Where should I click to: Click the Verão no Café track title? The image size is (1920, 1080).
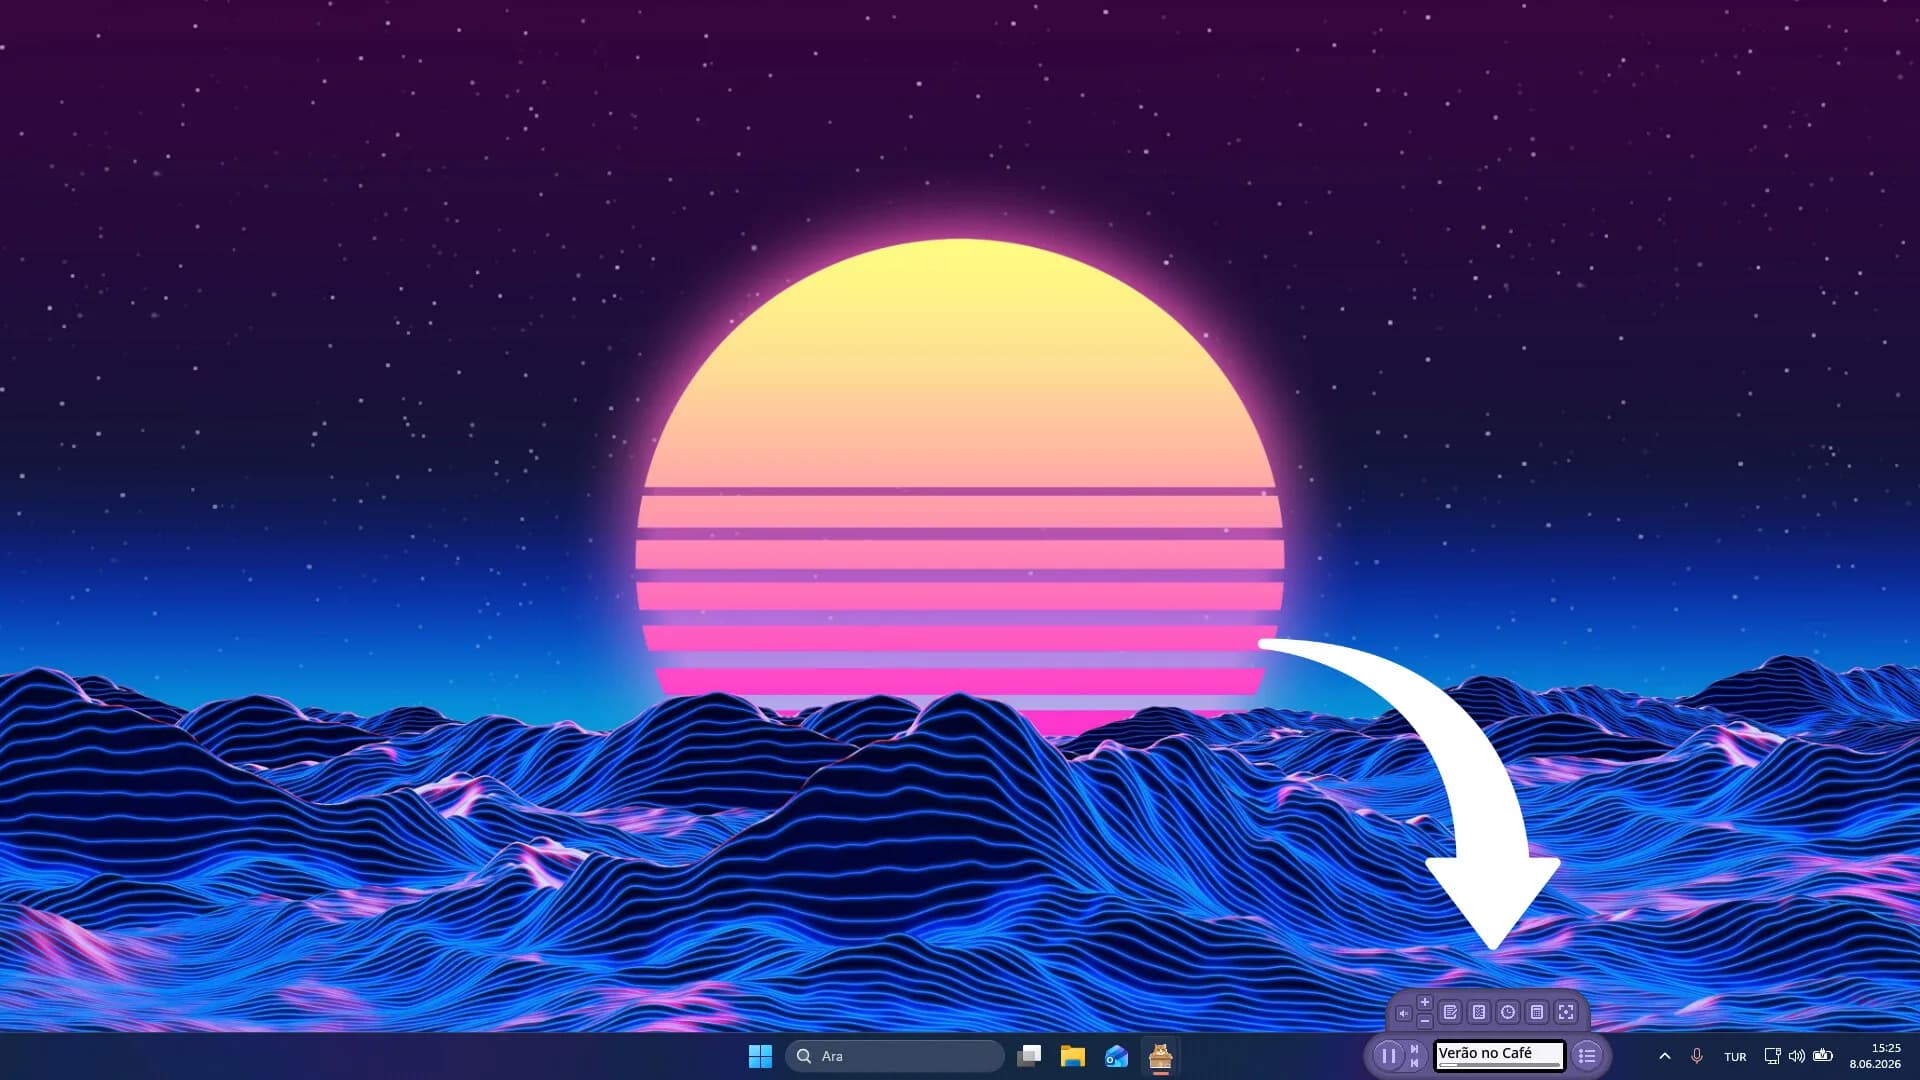tap(1485, 1053)
